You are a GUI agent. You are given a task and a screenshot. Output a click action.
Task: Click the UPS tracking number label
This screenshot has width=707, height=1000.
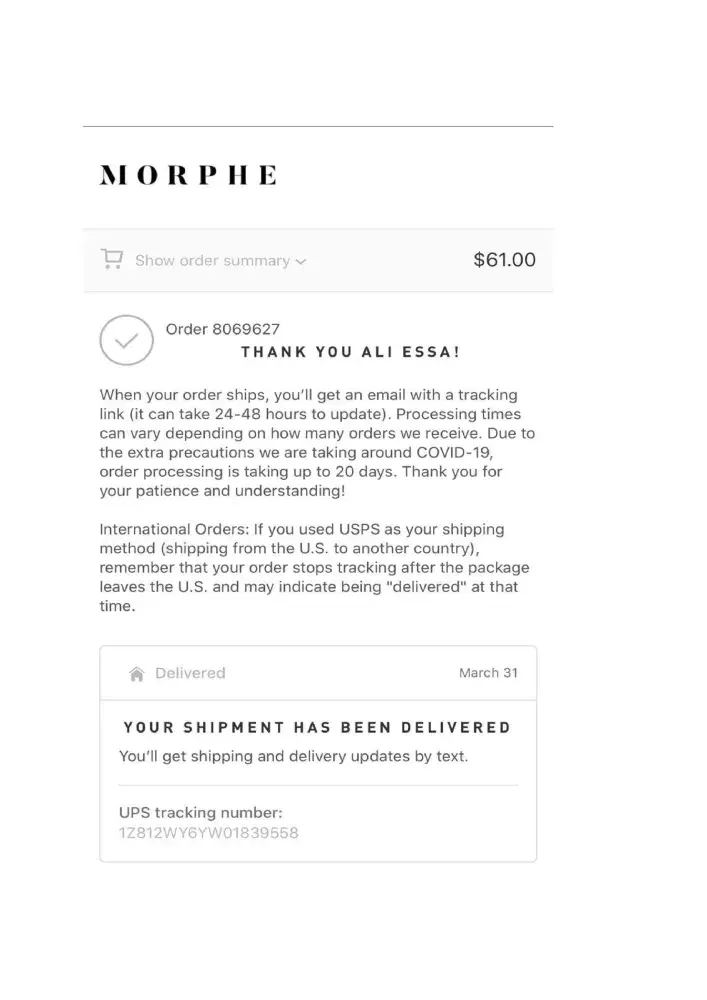[x=200, y=813]
